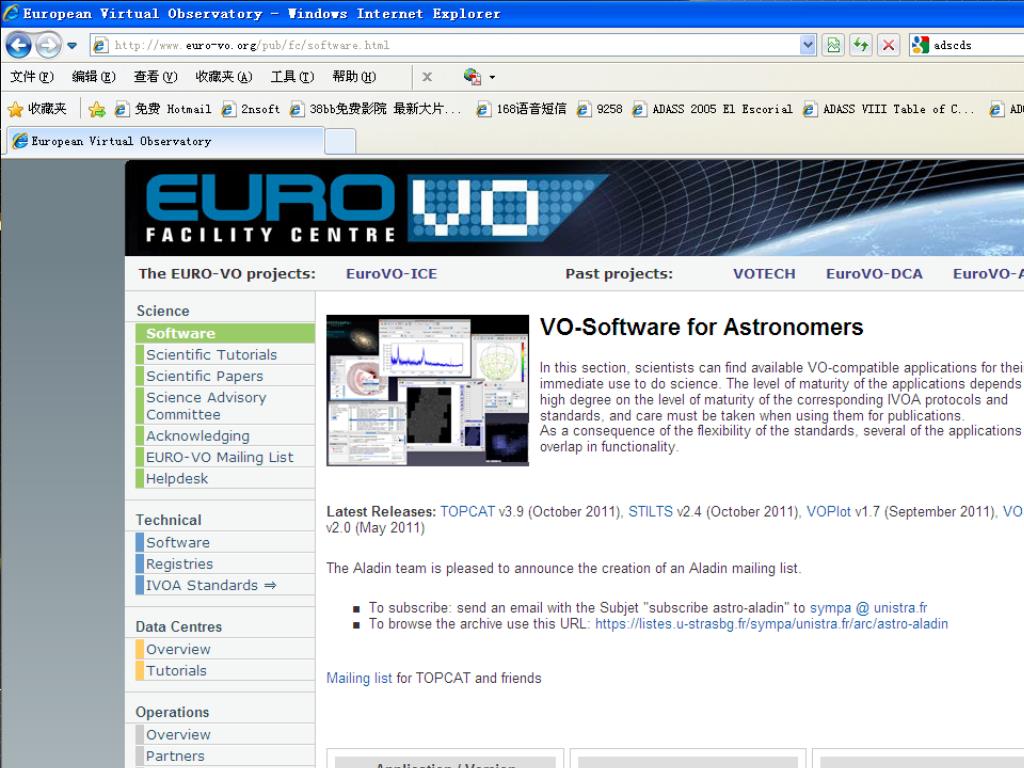Click the add to favorites bar star icon
This screenshot has width=1024, height=768.
(97, 109)
